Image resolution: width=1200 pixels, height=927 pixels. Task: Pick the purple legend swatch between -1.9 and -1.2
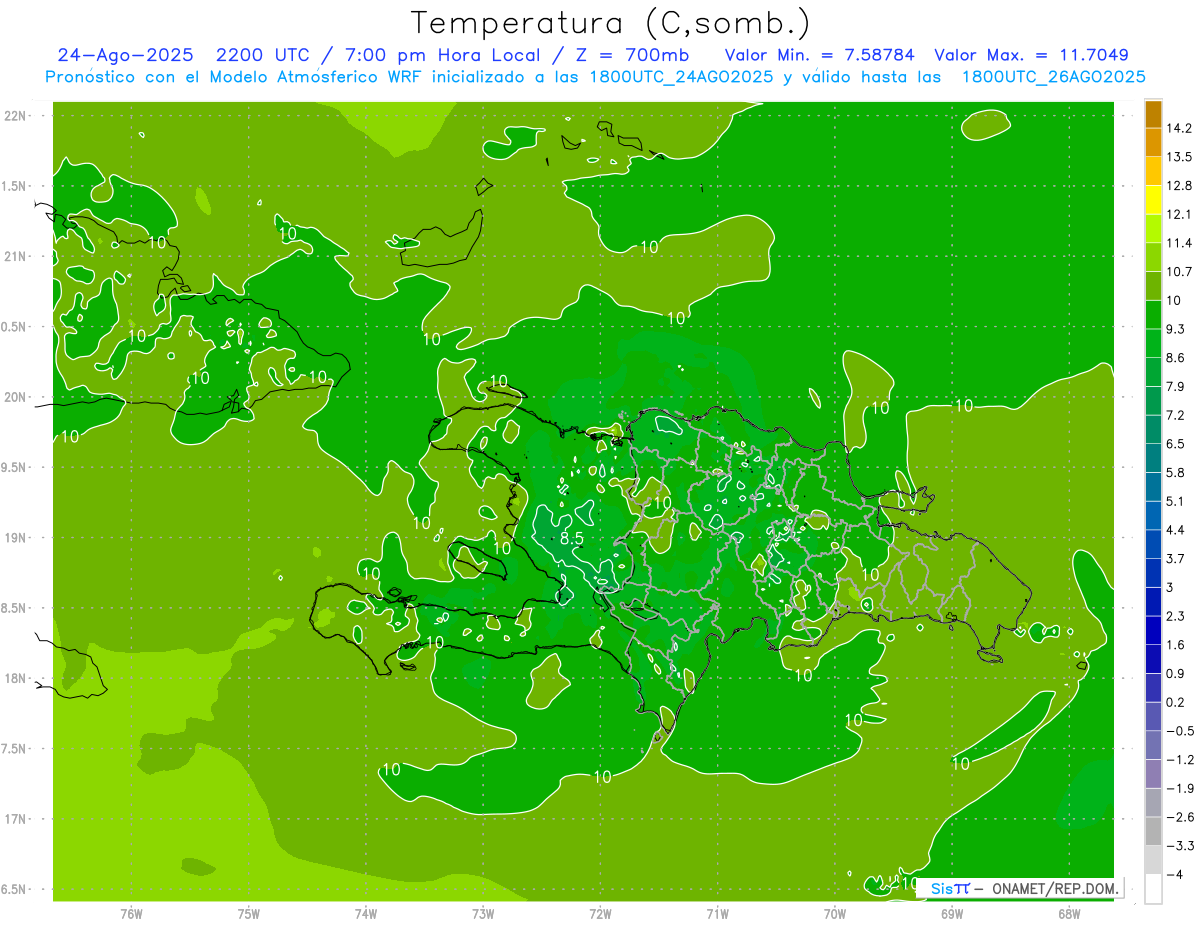[x=1153, y=774]
